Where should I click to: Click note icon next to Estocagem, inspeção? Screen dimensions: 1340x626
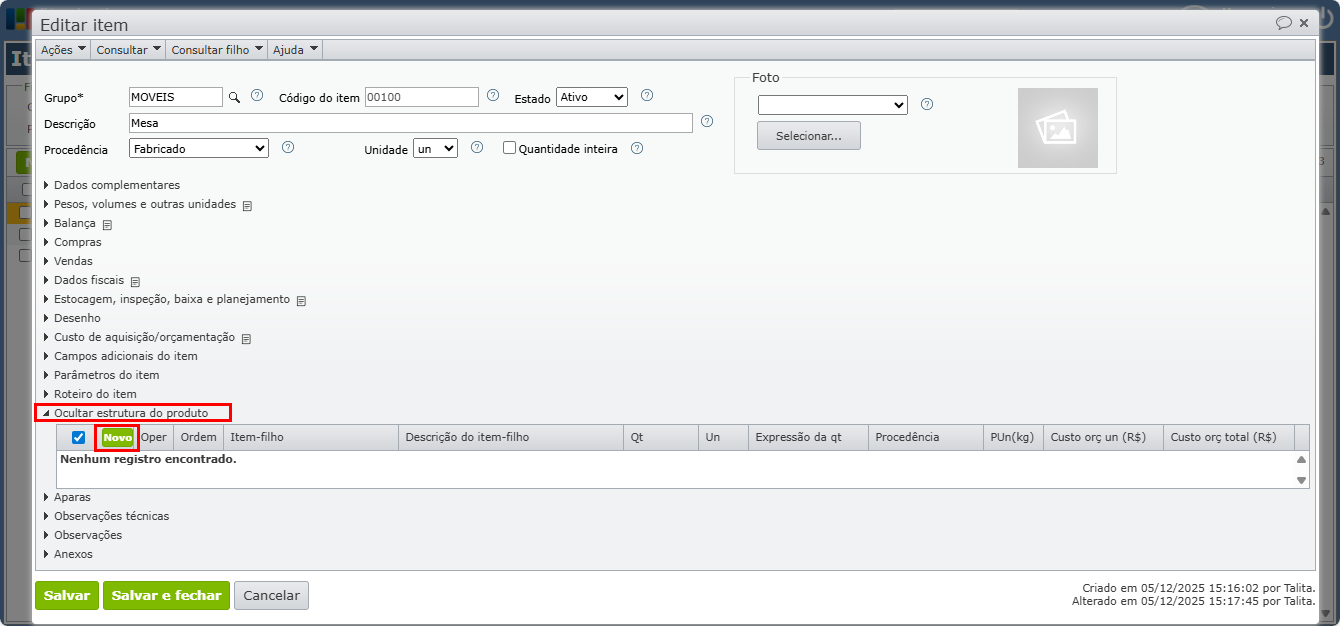pyautogui.click(x=301, y=300)
